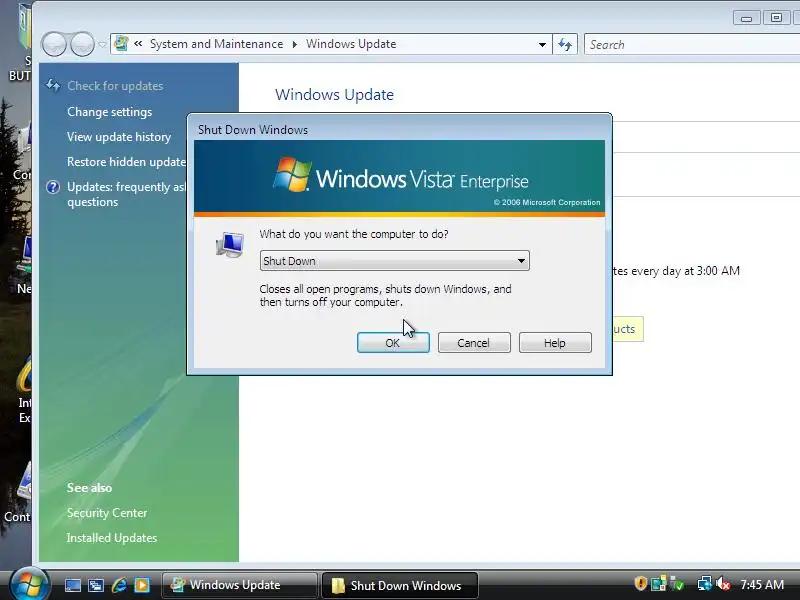The image size is (800, 600).
Task: Click the address bar double-chevron
Action: [138, 44]
